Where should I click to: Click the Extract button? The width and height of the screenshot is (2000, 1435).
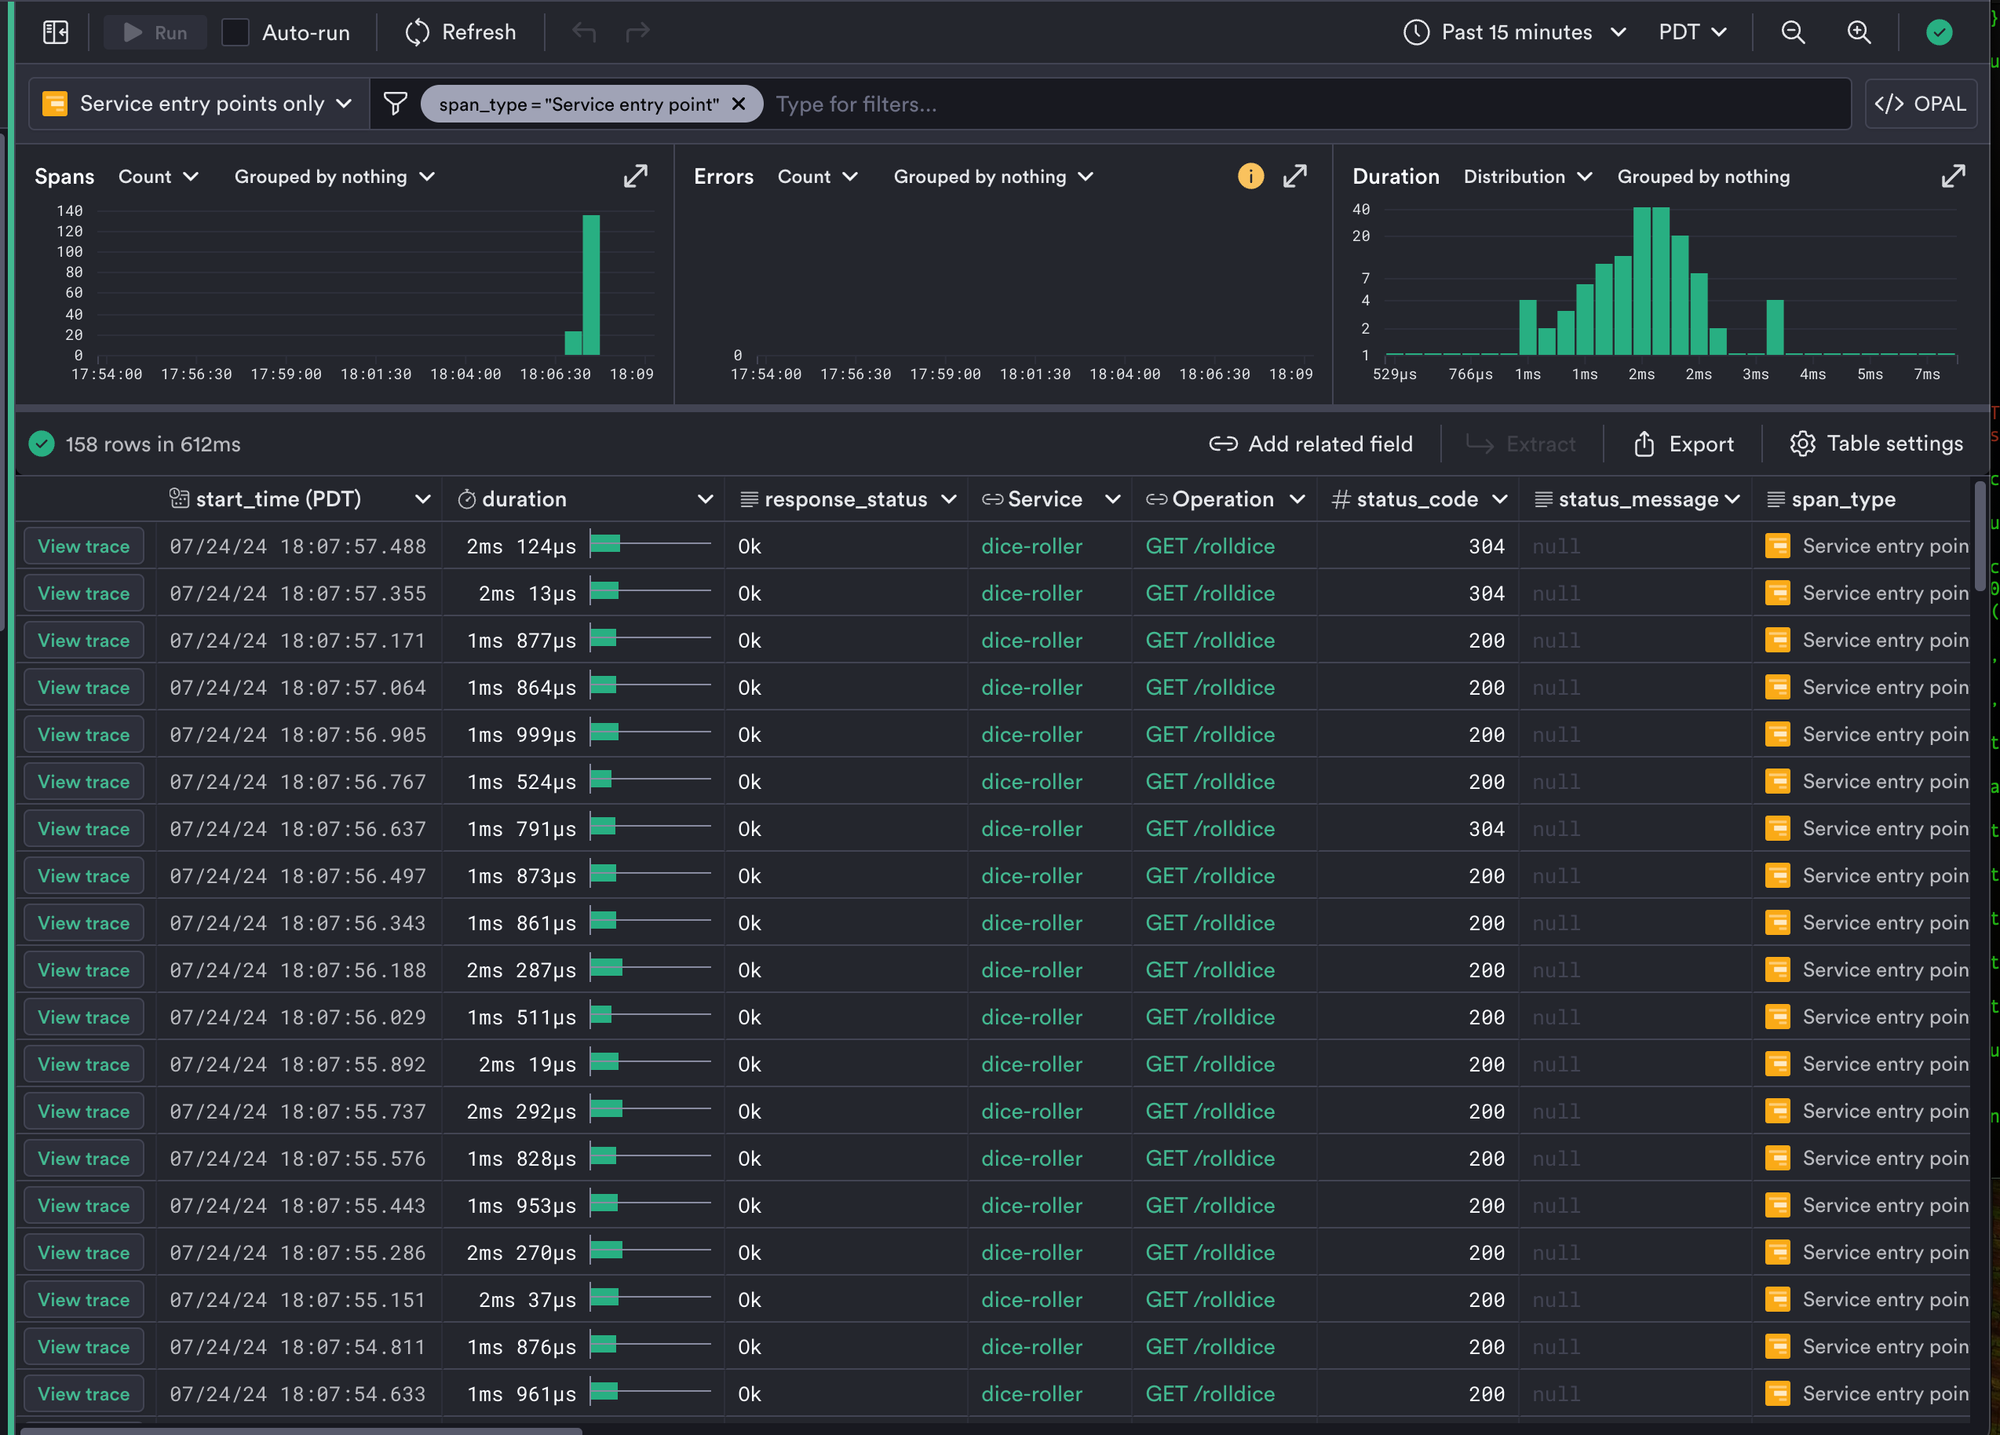pos(1521,444)
